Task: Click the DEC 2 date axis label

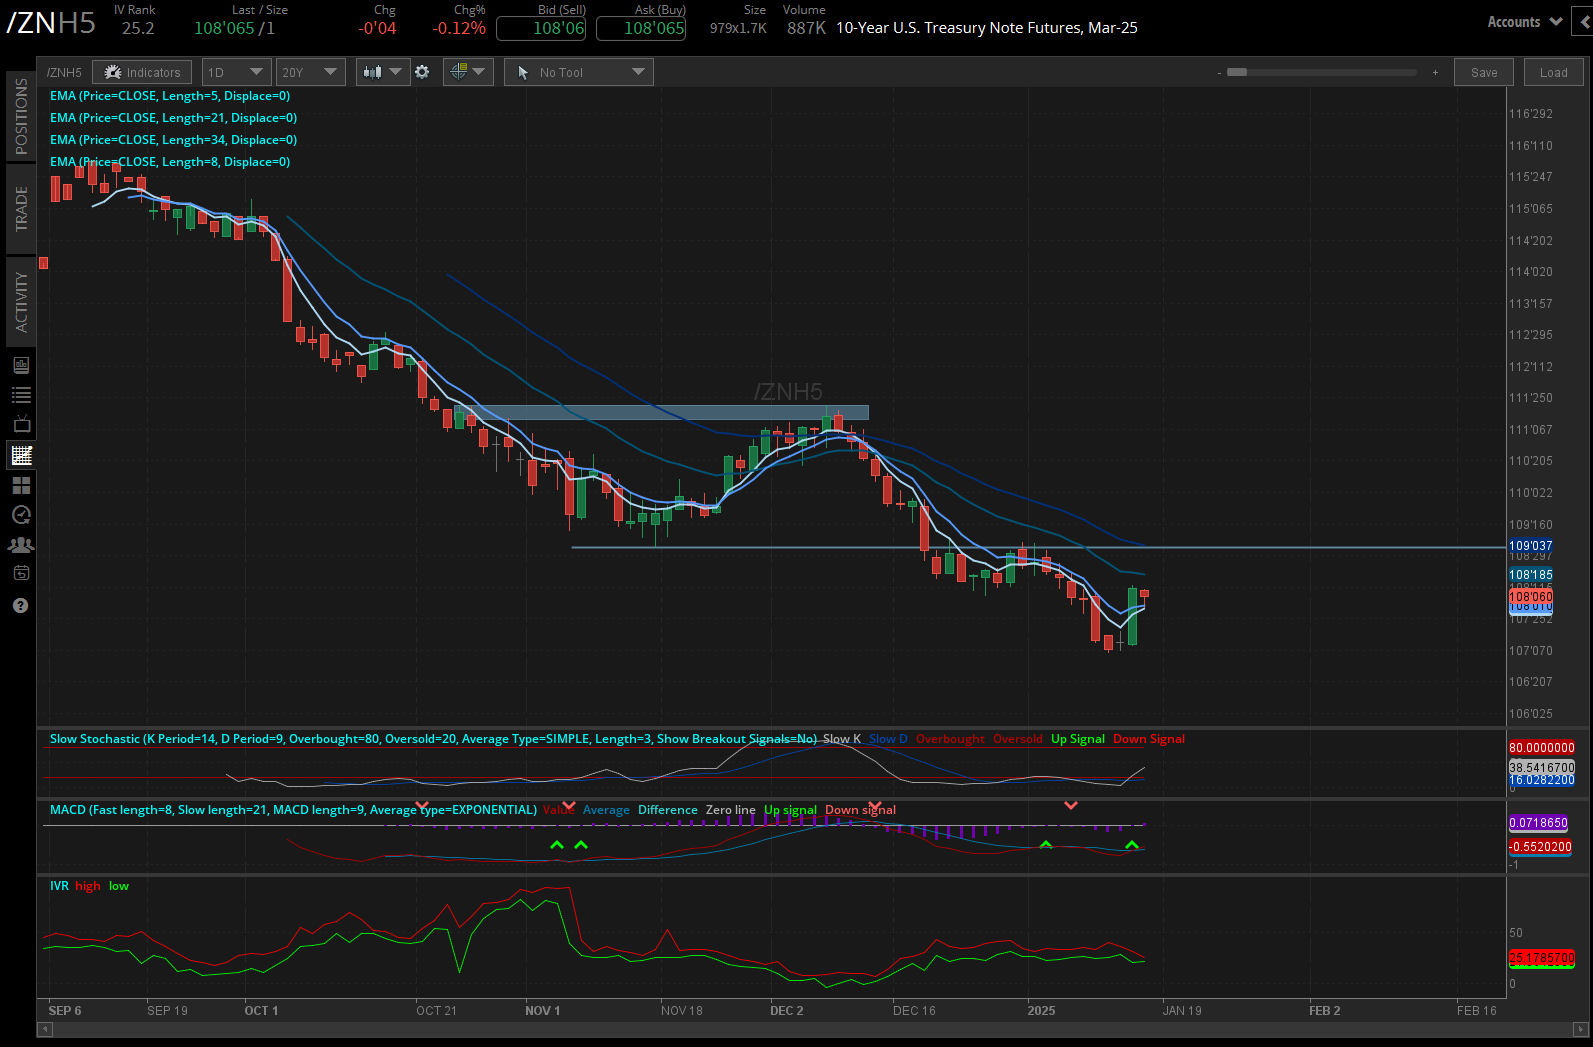Action: (x=786, y=1010)
